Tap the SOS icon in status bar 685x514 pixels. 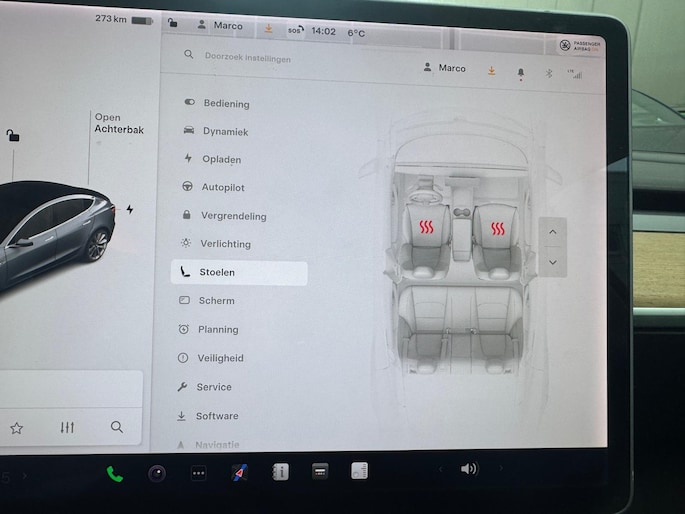click(294, 30)
